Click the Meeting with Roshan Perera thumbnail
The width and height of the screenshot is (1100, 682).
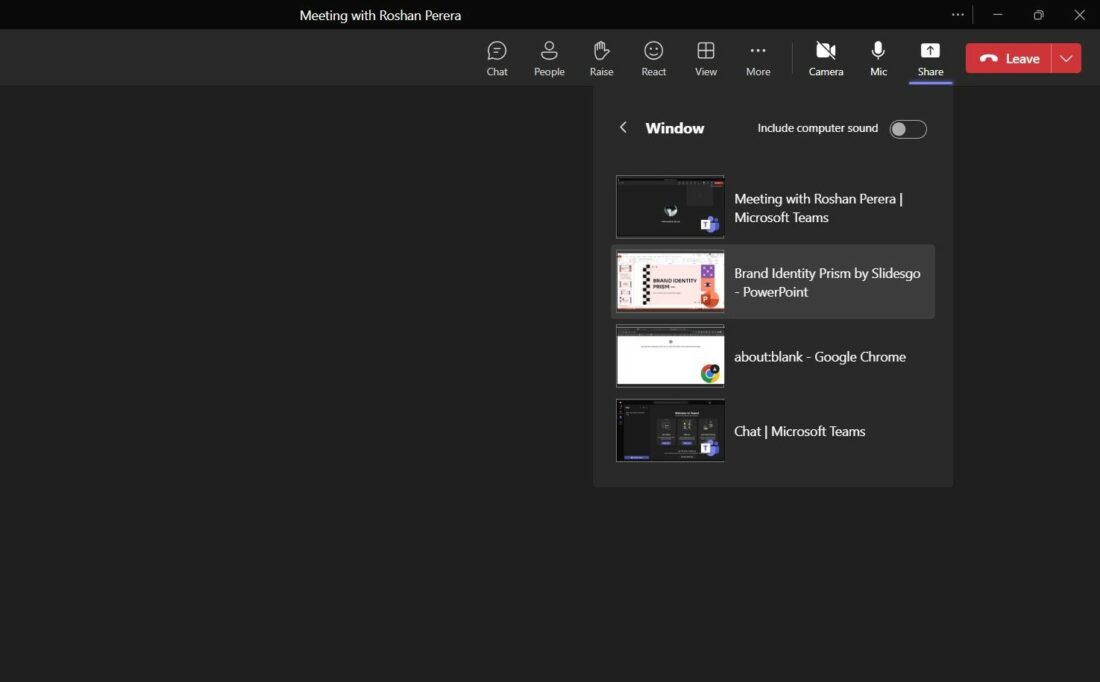670,207
